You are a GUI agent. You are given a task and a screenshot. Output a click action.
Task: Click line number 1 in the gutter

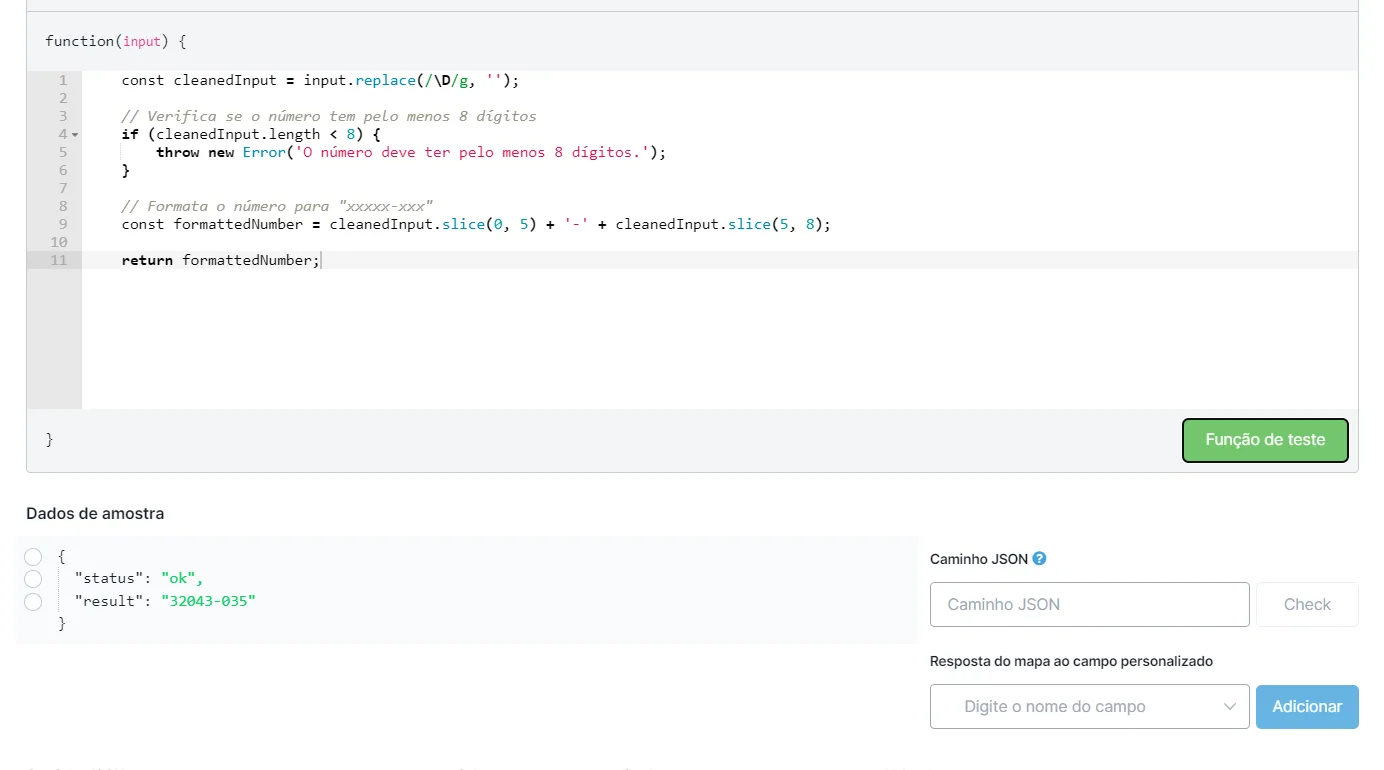[x=63, y=80]
